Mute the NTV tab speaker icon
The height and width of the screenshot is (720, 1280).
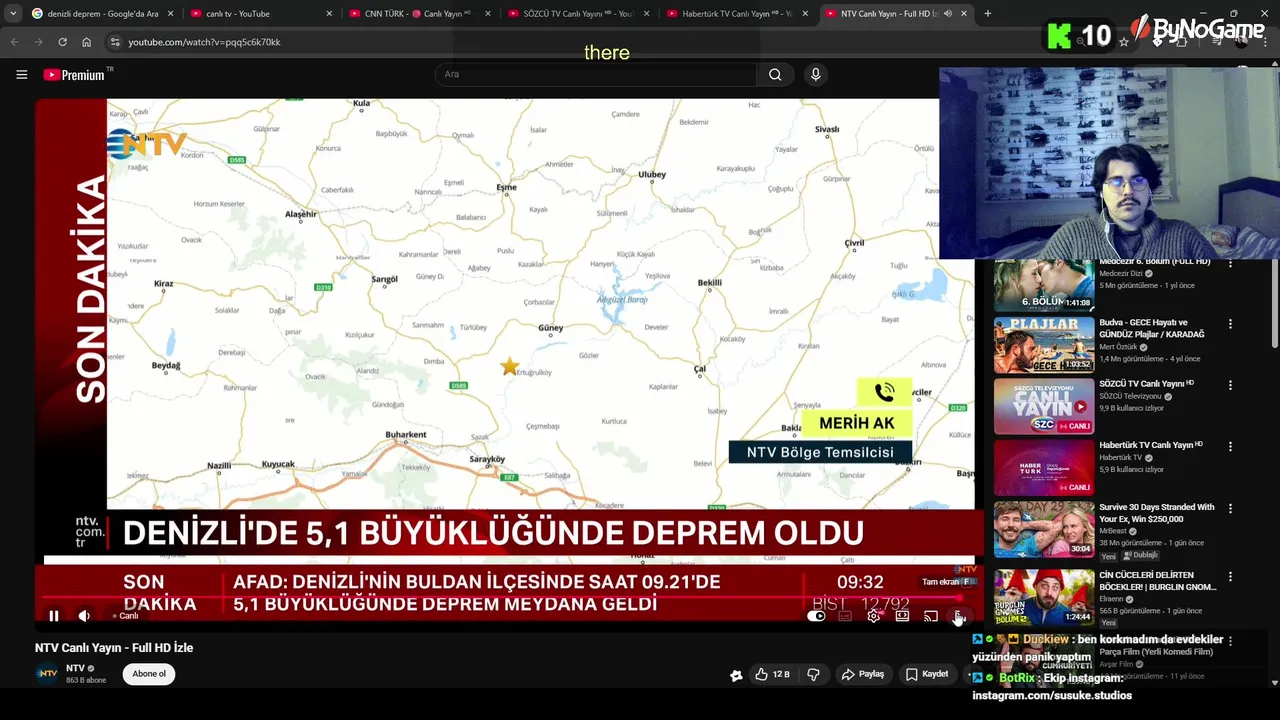pyautogui.click(x=947, y=14)
